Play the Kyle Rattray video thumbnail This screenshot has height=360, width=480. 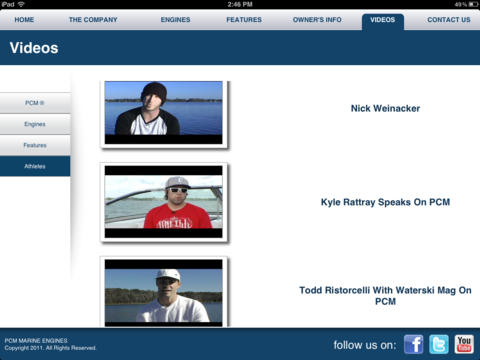point(164,202)
